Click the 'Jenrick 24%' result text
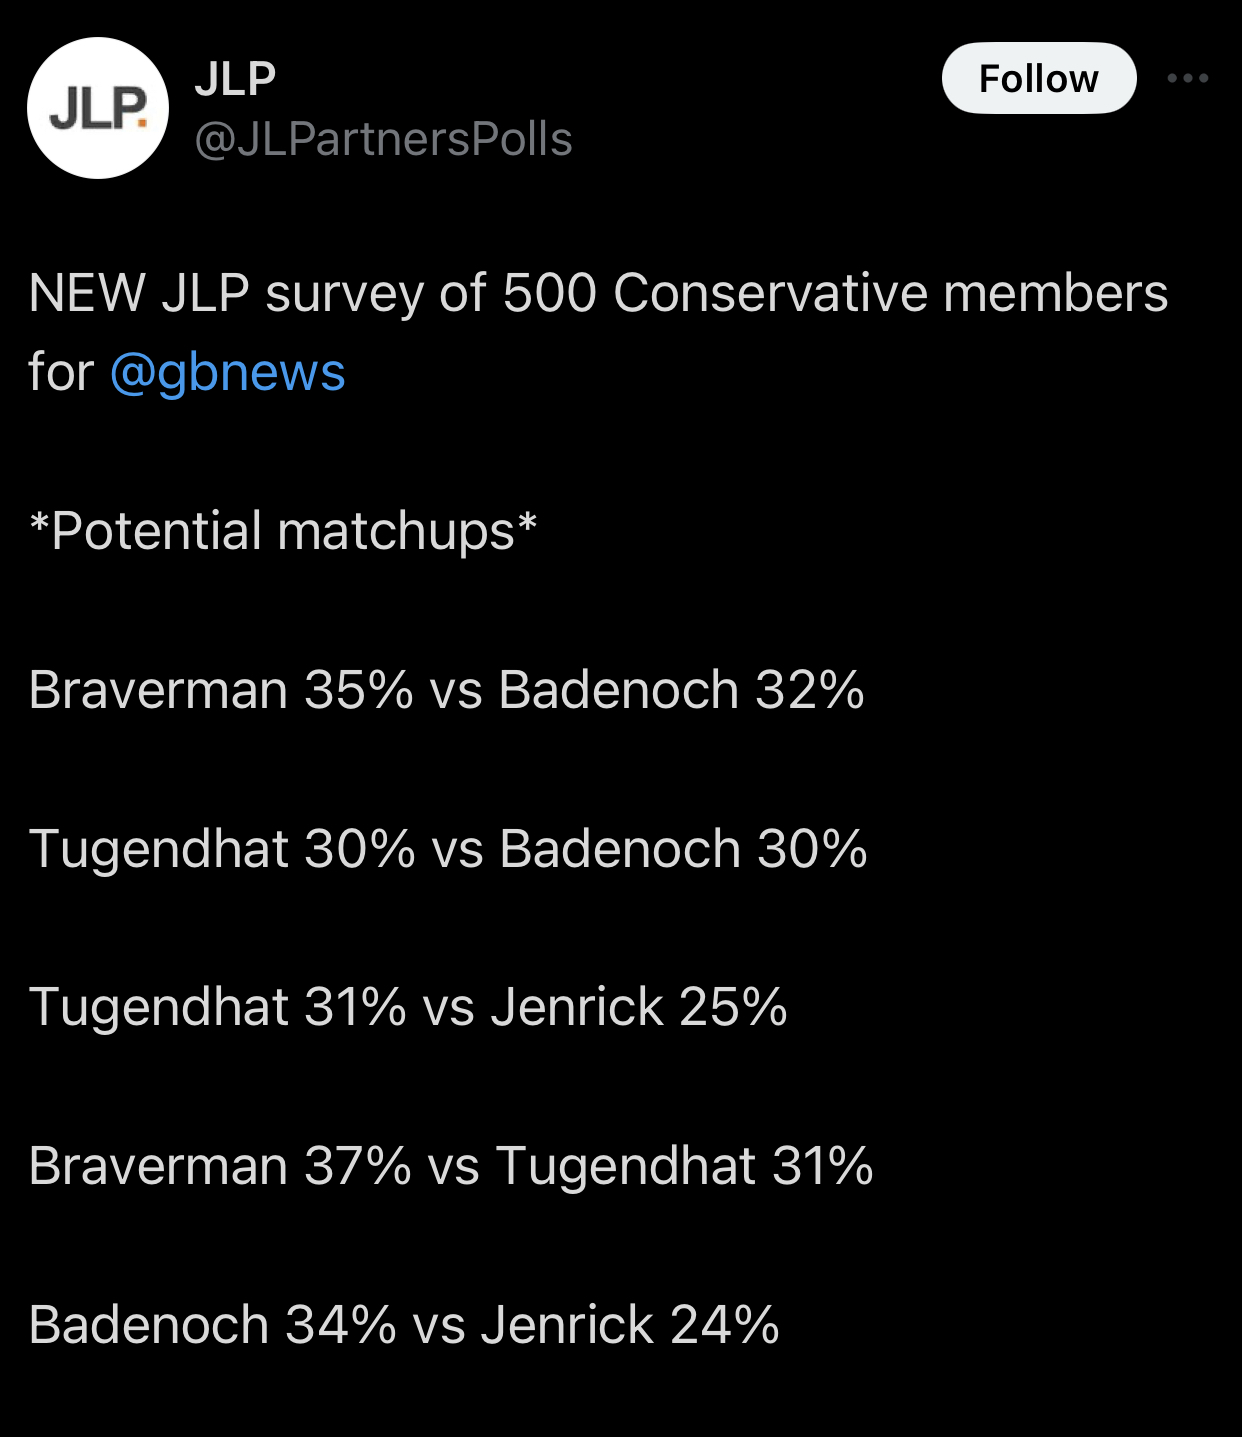The image size is (1242, 1437). pos(630,1325)
